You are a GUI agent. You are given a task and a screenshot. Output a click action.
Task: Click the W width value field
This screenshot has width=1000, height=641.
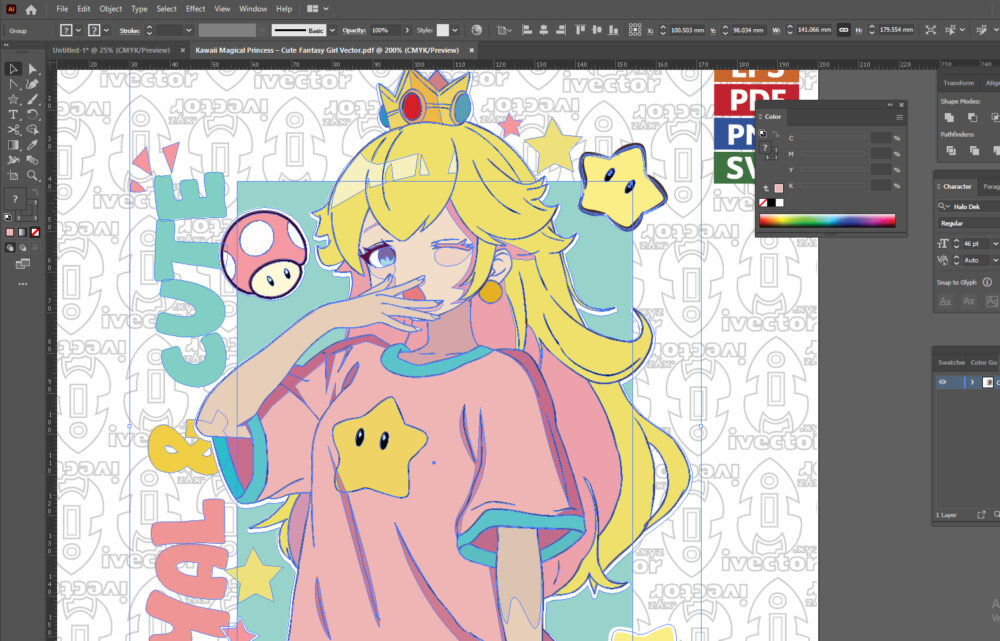(815, 30)
